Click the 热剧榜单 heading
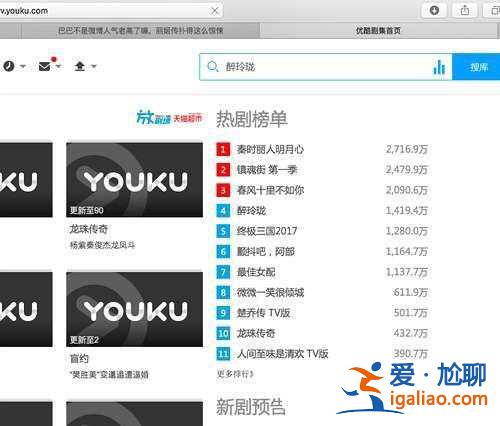 tap(252, 119)
